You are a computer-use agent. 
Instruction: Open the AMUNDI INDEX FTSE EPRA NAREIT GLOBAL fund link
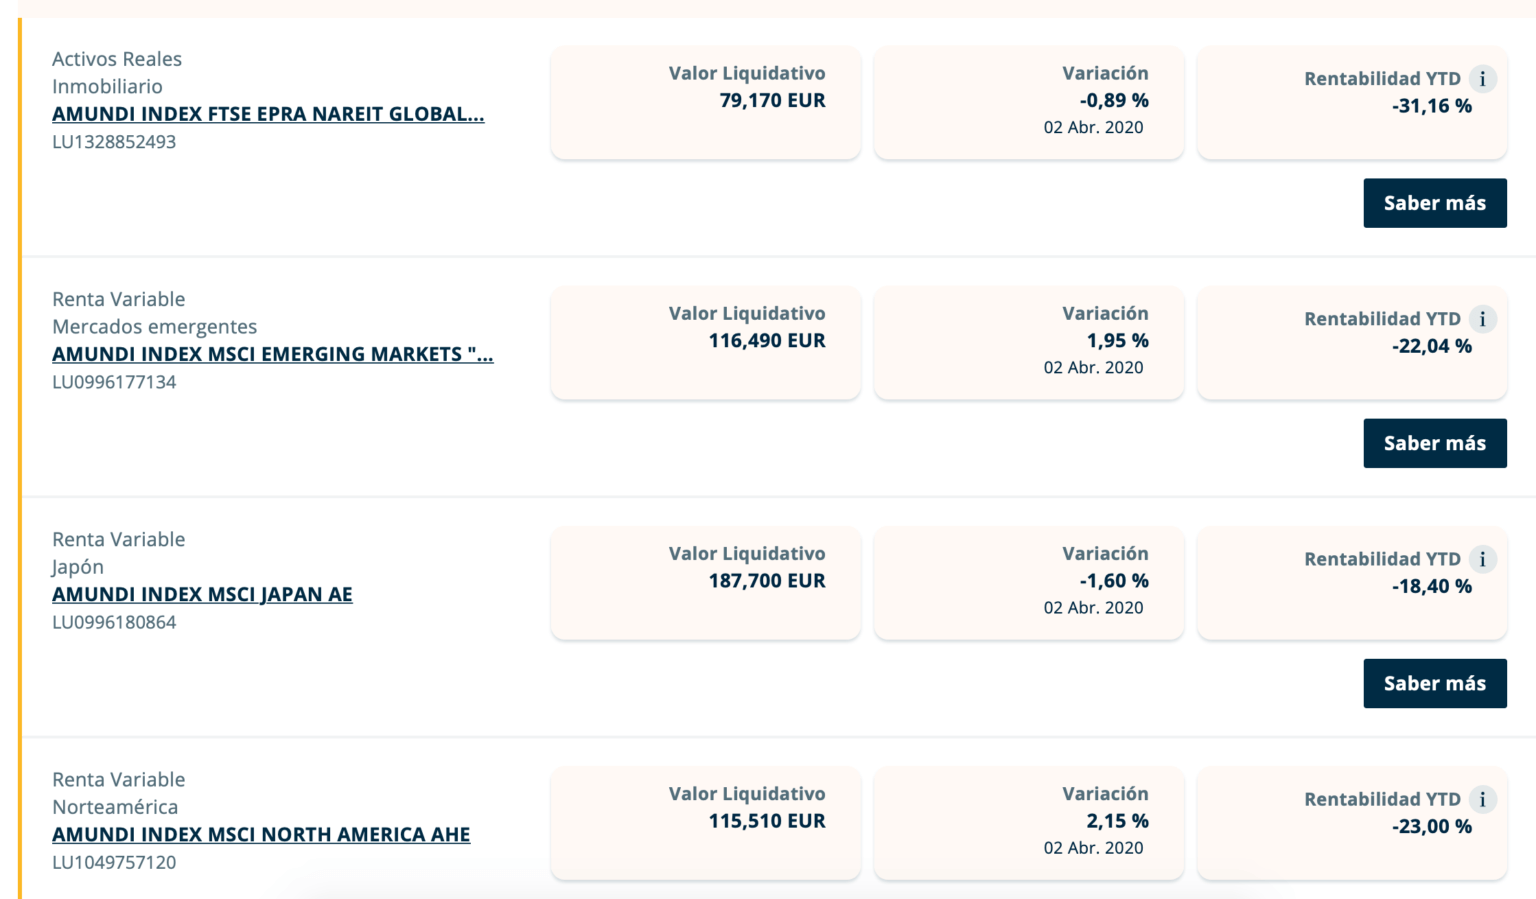click(x=268, y=114)
